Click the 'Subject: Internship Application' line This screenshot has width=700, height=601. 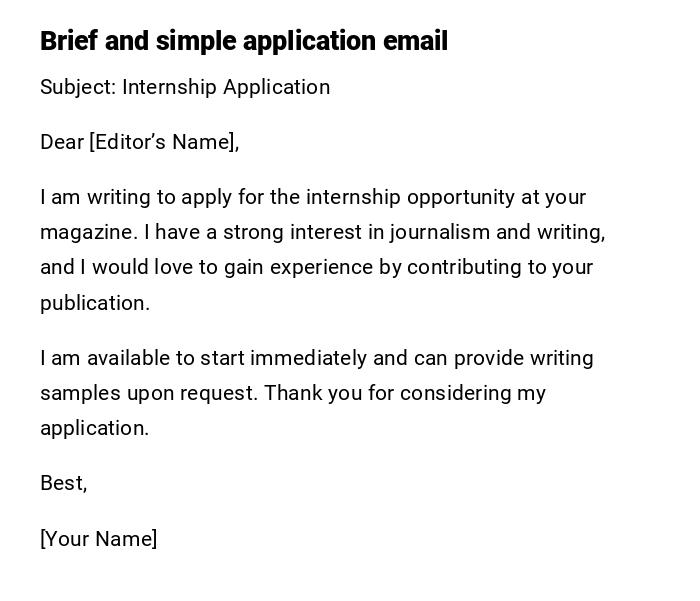tap(185, 87)
